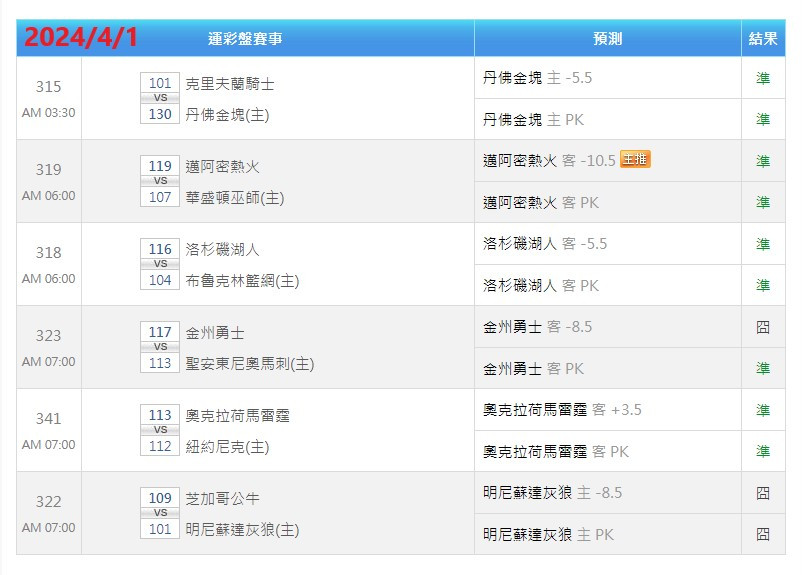Click score 109 for 芝加哥公牛
The height and width of the screenshot is (575, 802).
click(x=160, y=498)
